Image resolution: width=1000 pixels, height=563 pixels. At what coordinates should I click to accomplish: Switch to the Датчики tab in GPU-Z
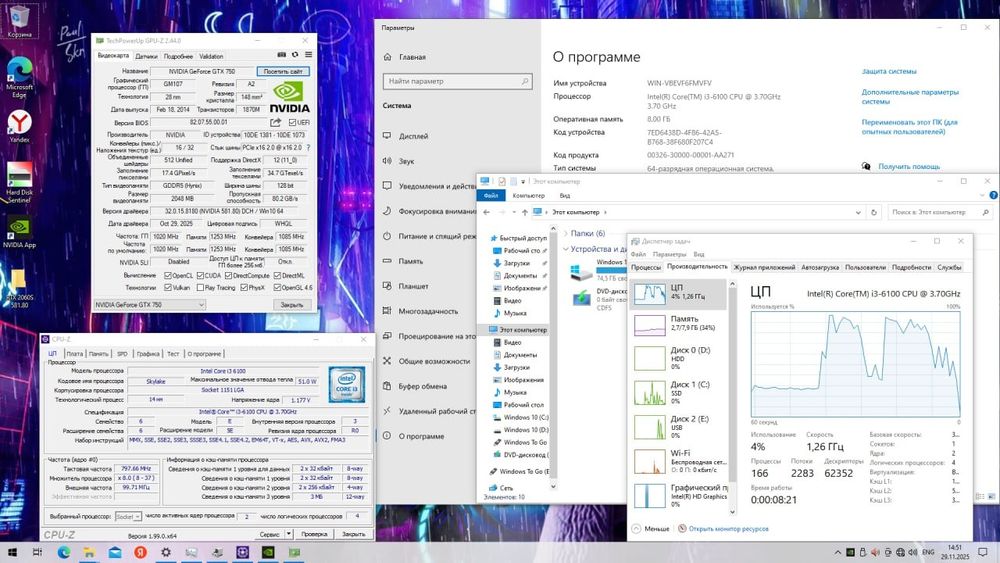(x=146, y=56)
